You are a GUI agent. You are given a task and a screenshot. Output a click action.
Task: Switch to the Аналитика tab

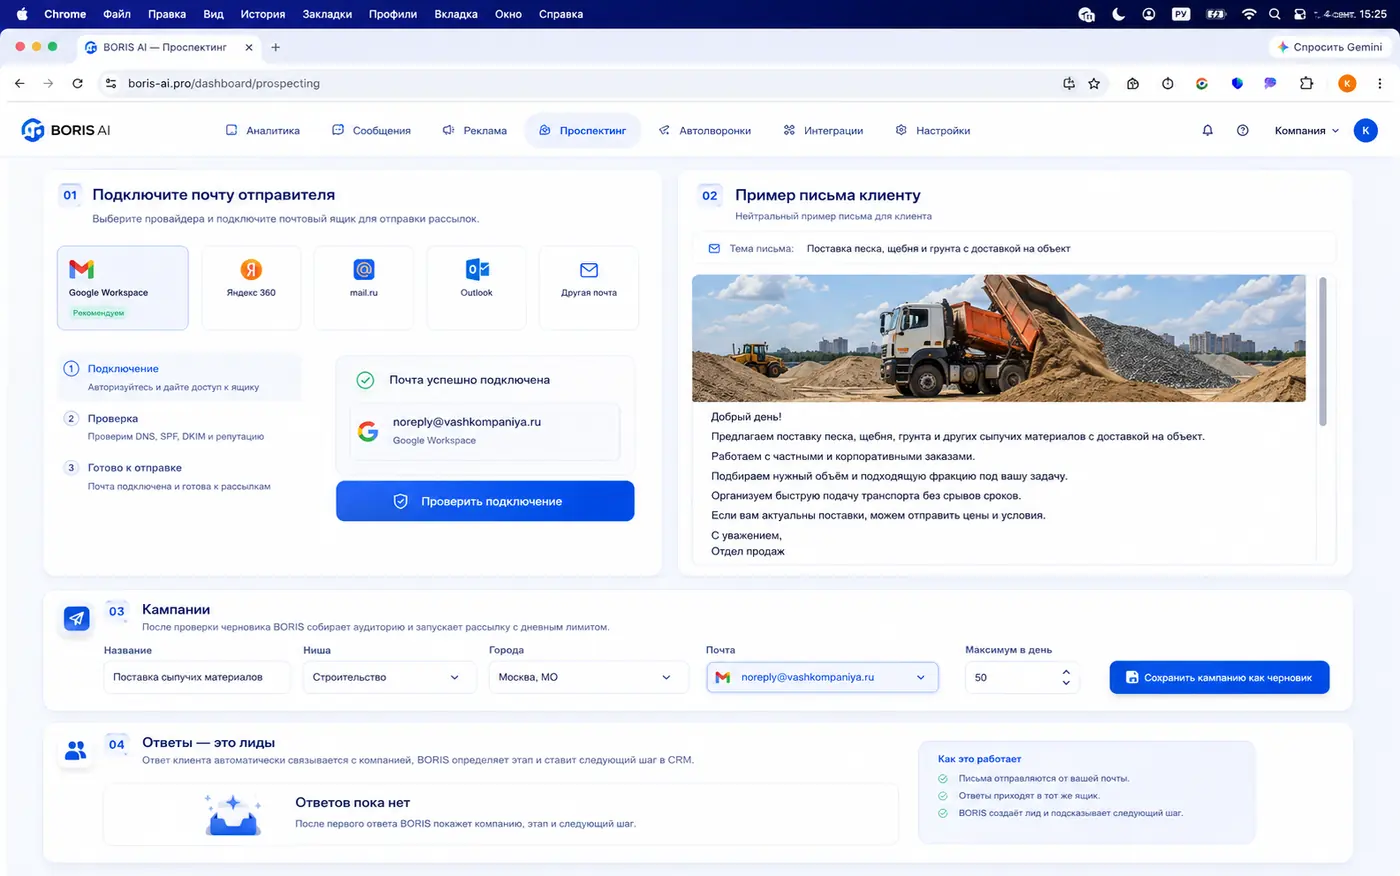263,131
